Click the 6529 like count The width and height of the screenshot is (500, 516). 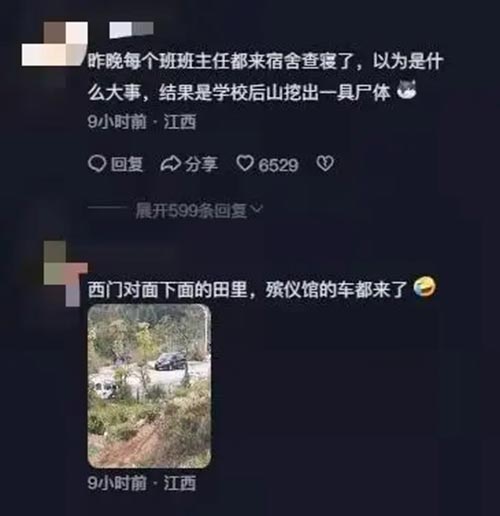278,165
